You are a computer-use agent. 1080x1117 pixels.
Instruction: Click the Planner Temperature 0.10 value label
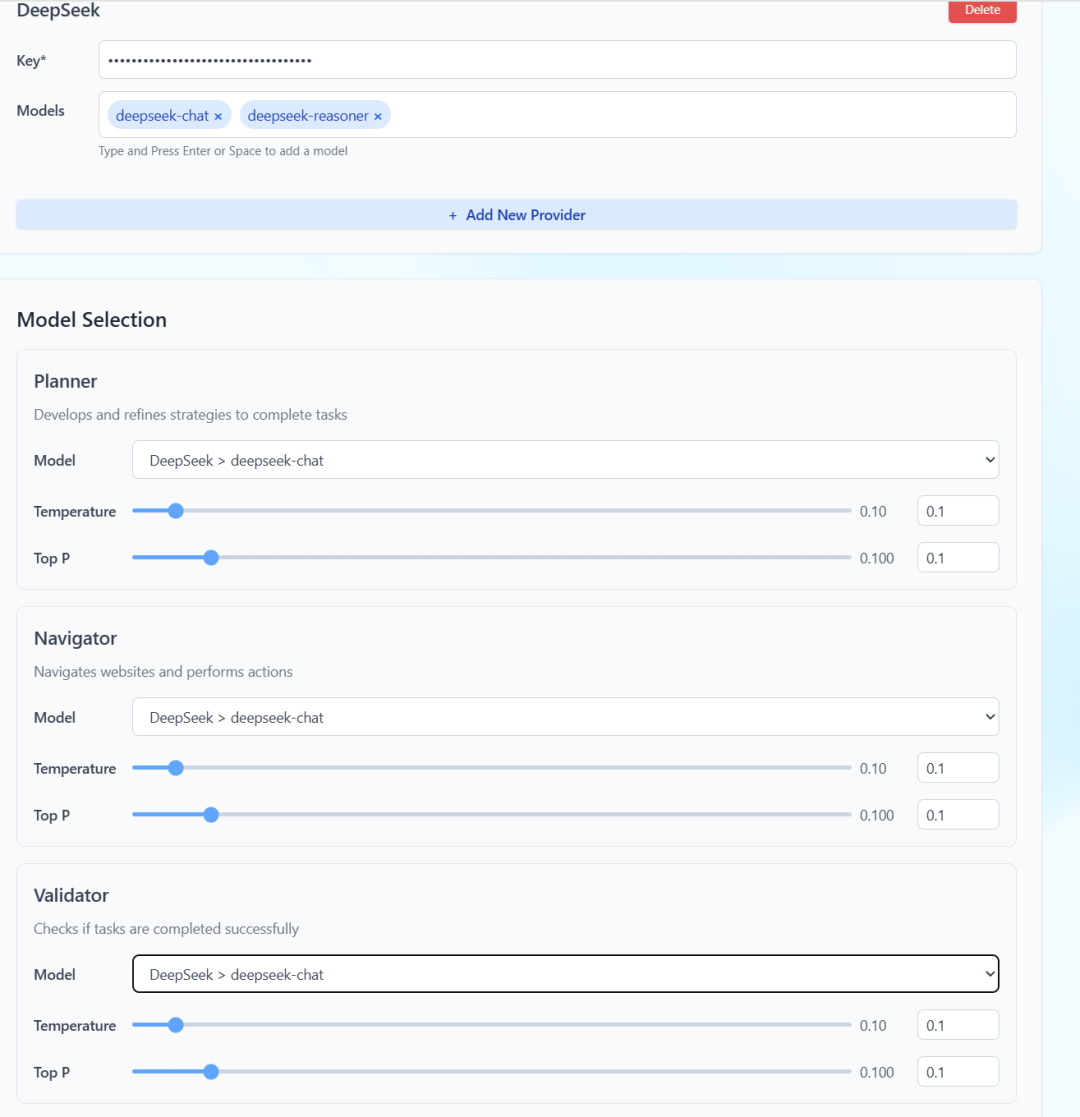(873, 511)
